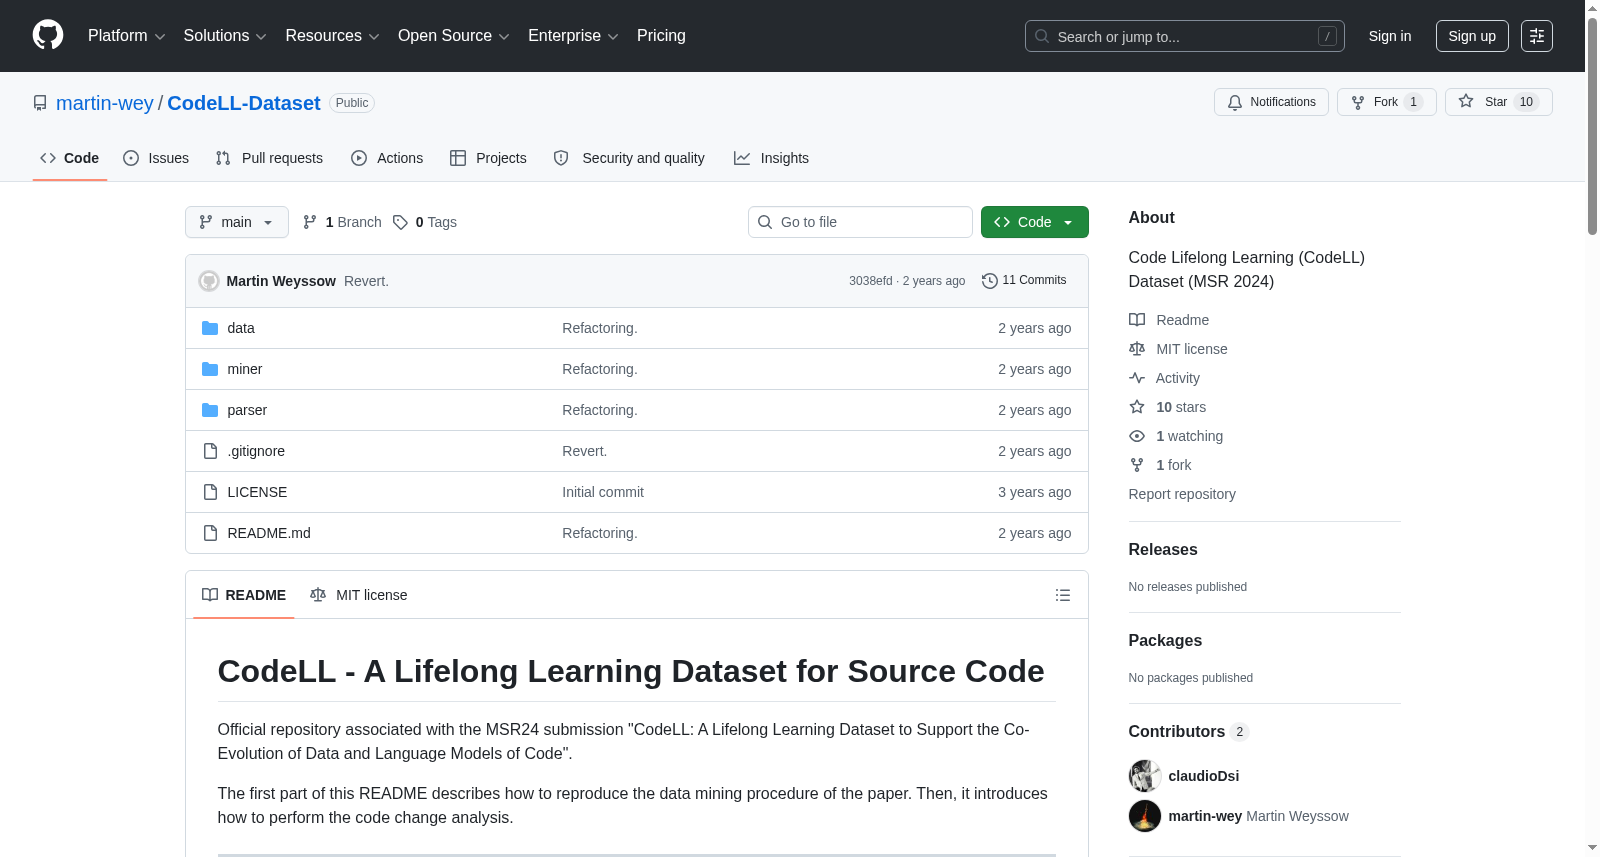Click the pulse icon beside Activity
This screenshot has height=857, width=1600.
point(1137,378)
